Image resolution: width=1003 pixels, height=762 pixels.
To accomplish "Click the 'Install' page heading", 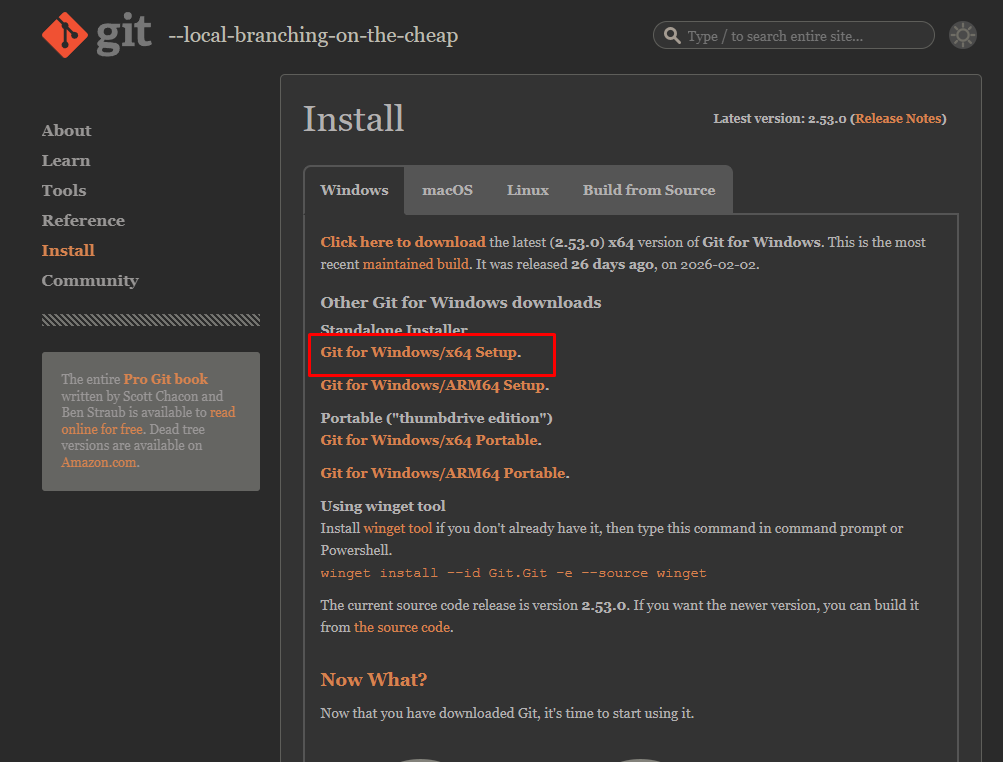I will [x=353, y=119].
